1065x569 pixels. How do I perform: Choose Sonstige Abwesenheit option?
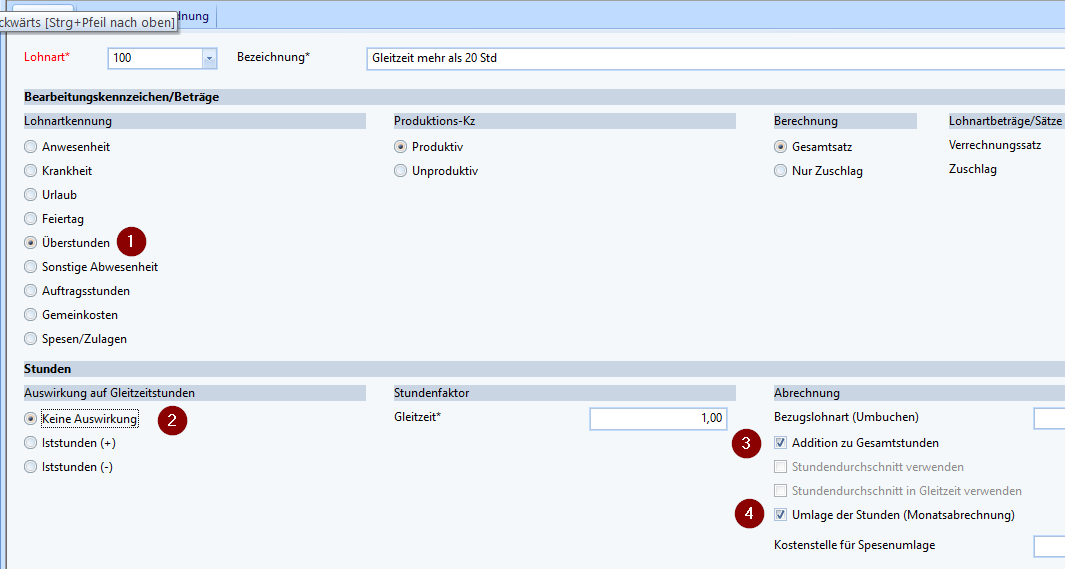31,267
